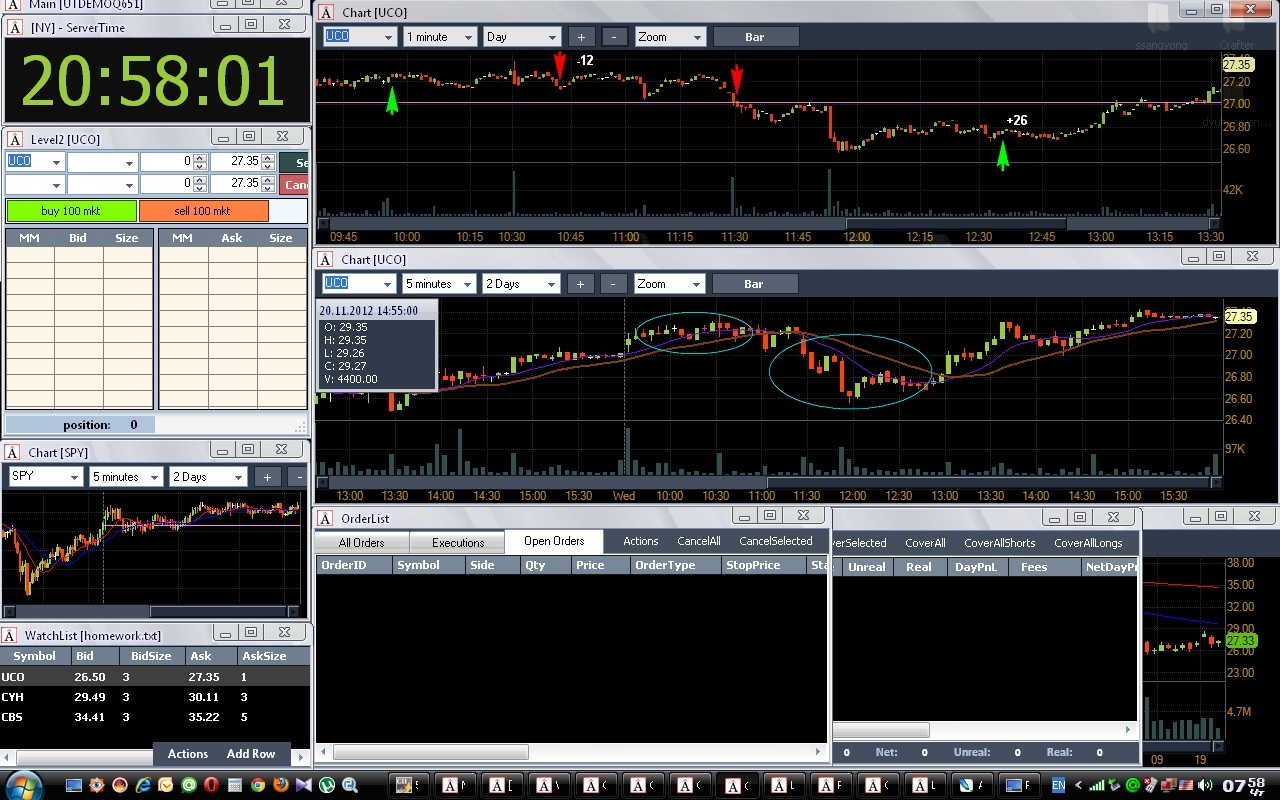Click CancelAll in the OrderList
This screenshot has width=1280, height=800.
[x=699, y=541]
